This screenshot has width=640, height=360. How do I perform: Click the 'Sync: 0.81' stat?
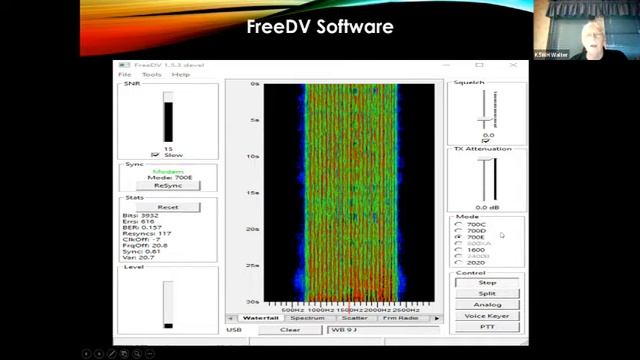tap(141, 251)
